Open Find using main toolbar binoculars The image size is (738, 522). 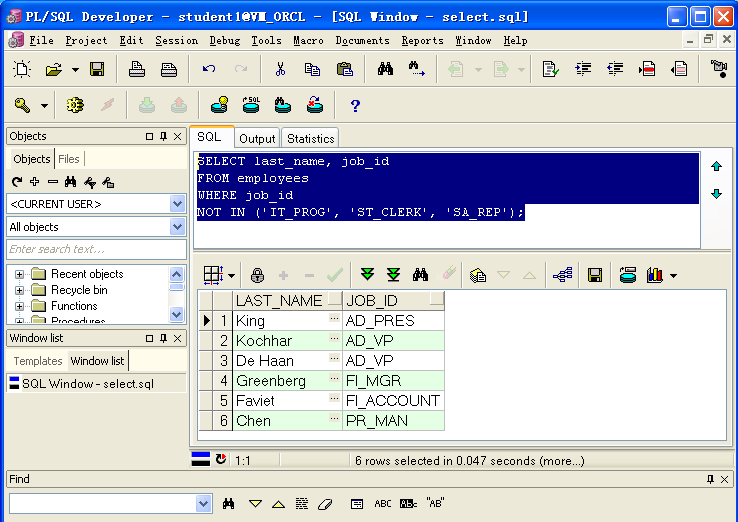385,70
